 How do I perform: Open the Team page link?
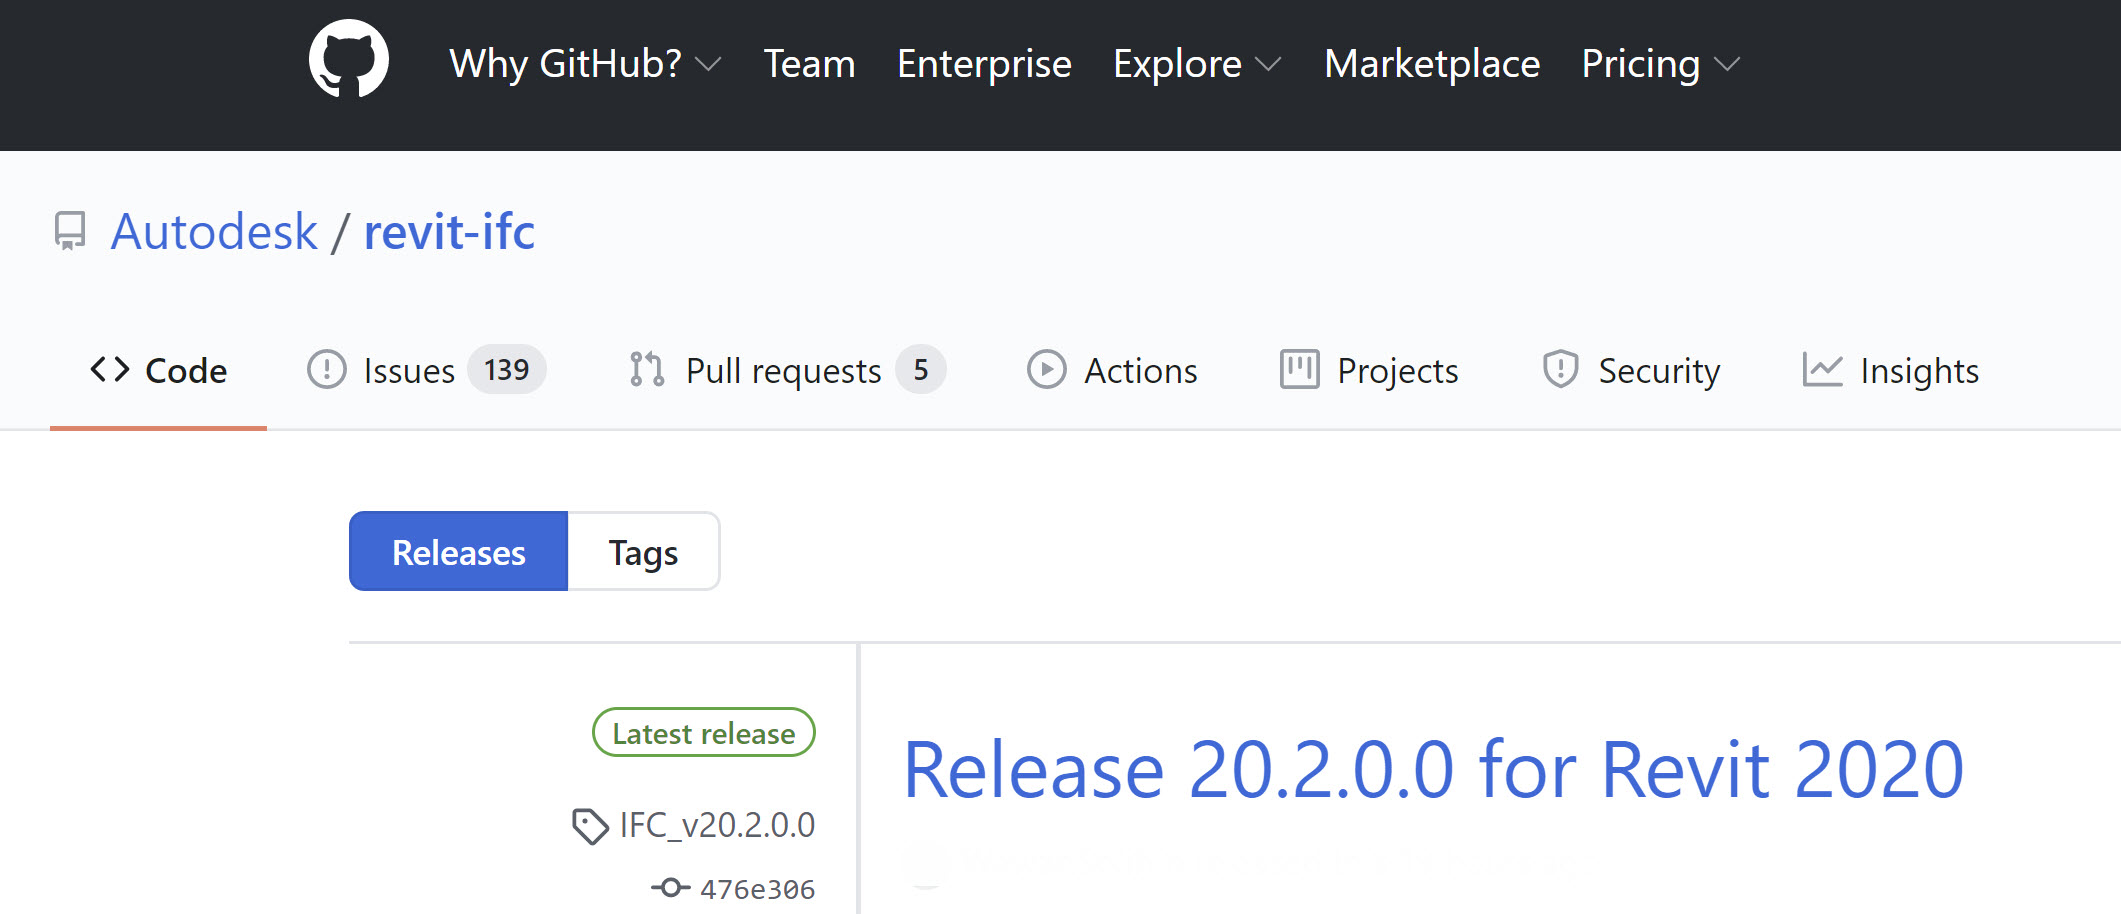pyautogui.click(x=809, y=64)
